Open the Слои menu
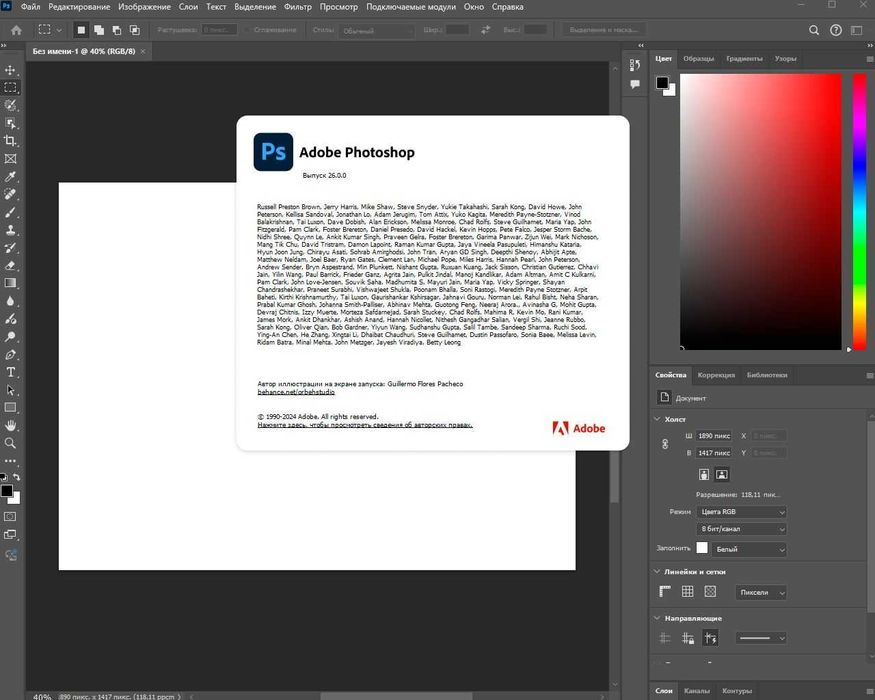Image resolution: width=875 pixels, height=700 pixels. (x=188, y=7)
